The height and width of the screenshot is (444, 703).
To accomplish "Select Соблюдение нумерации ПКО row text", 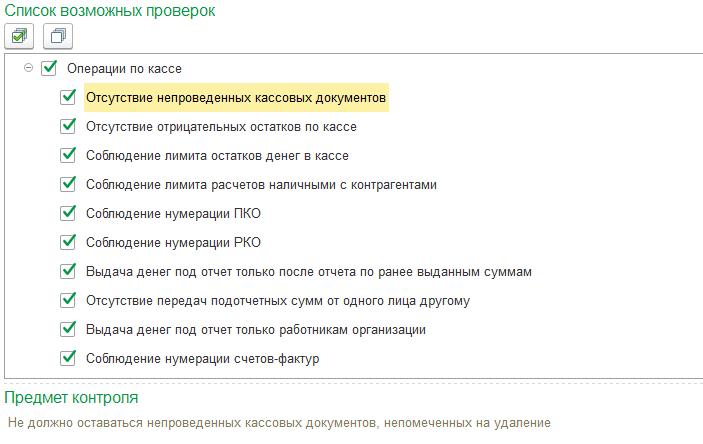I will 174,214.
